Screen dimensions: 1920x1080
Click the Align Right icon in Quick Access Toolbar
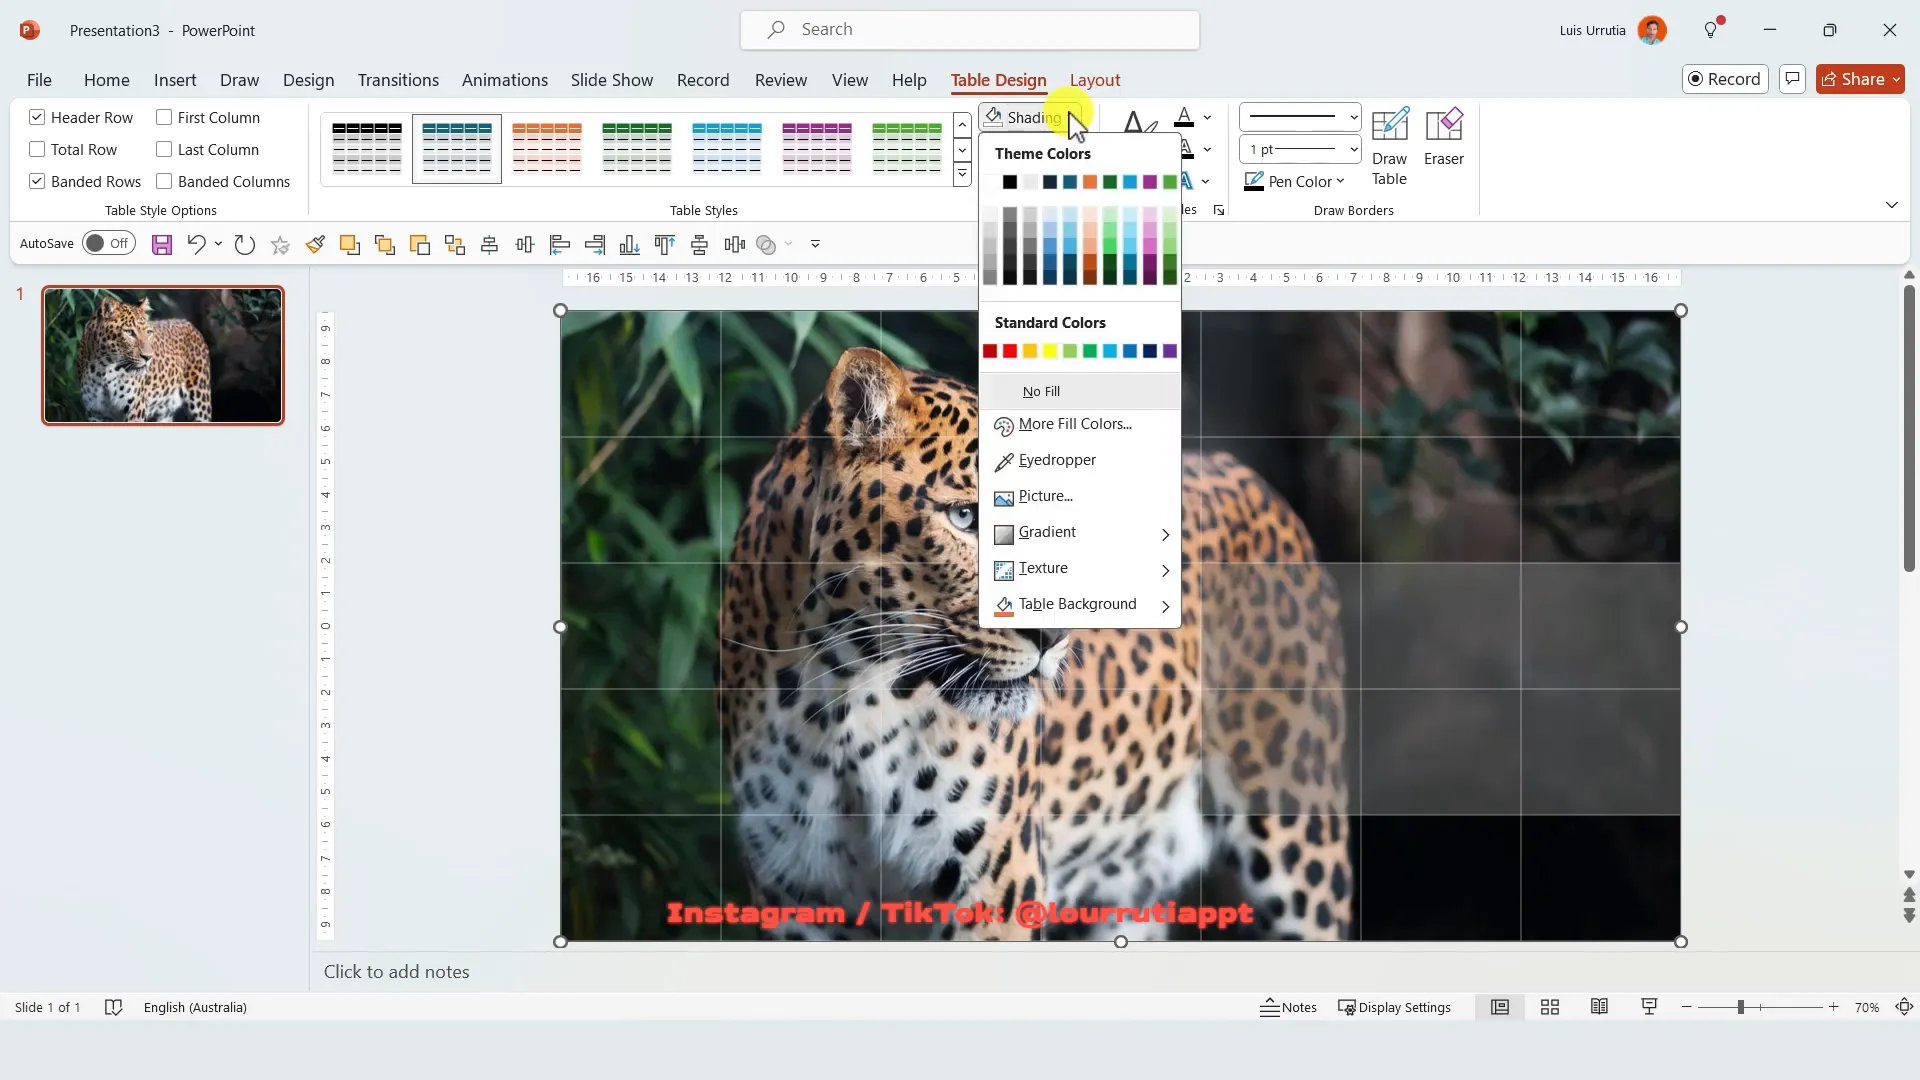tap(595, 244)
